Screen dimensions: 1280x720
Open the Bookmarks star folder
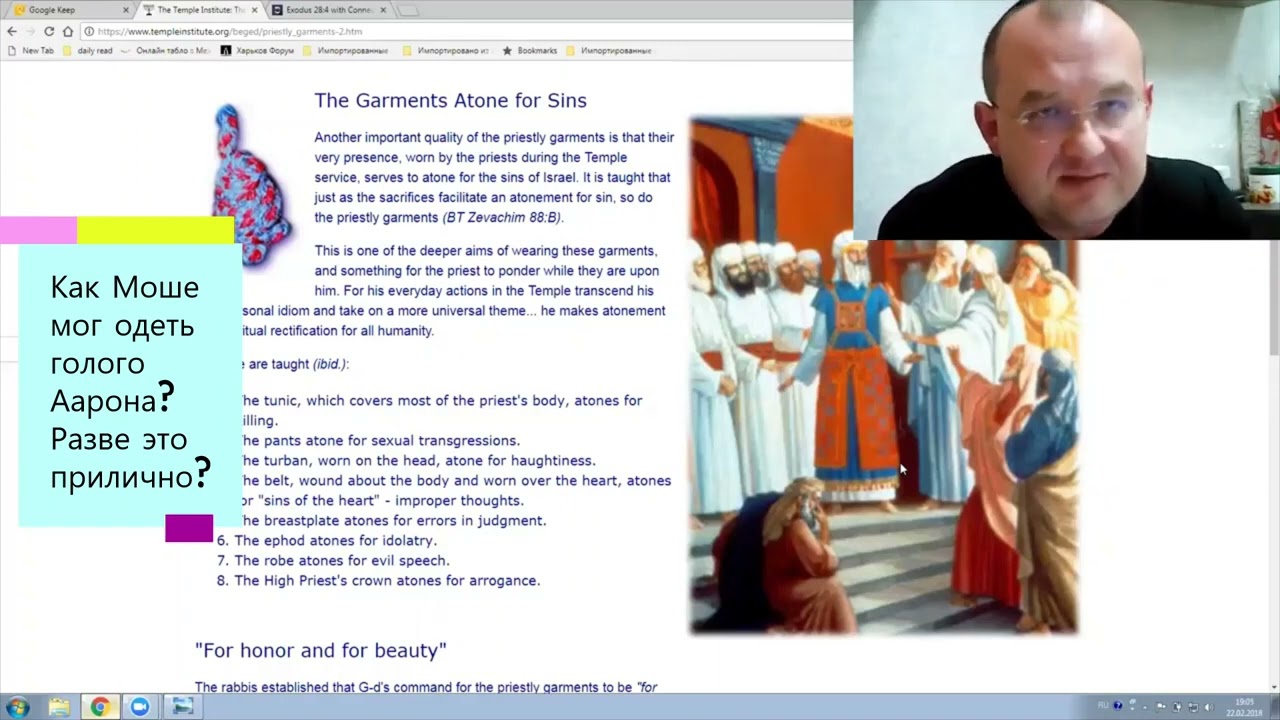pos(530,50)
